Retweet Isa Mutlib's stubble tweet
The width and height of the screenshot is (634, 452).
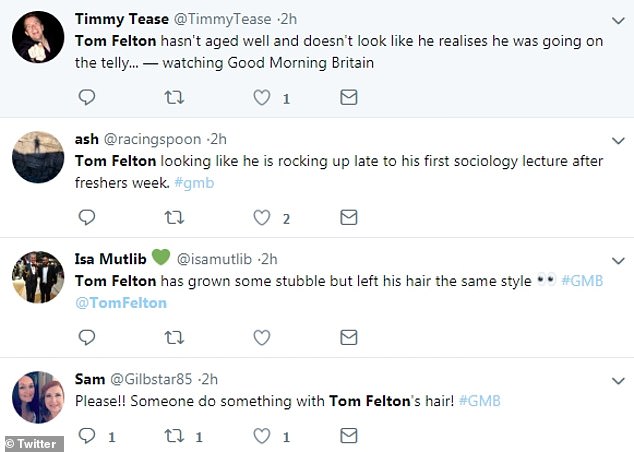click(174, 336)
